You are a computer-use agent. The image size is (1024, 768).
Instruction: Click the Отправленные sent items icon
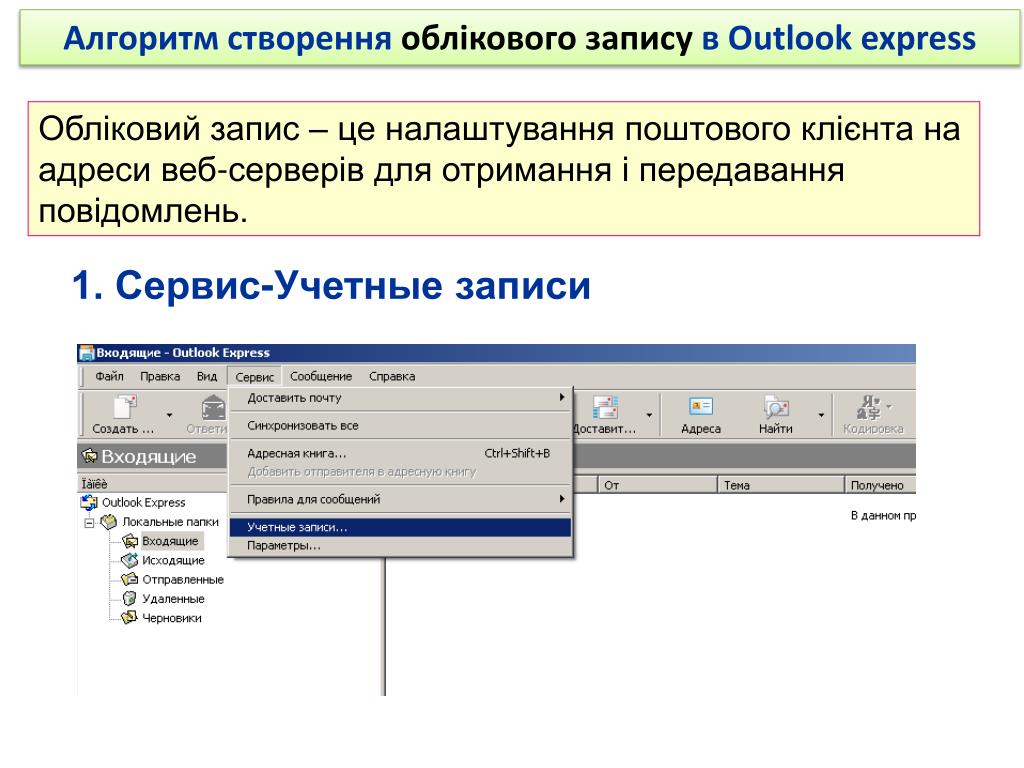click(130, 579)
